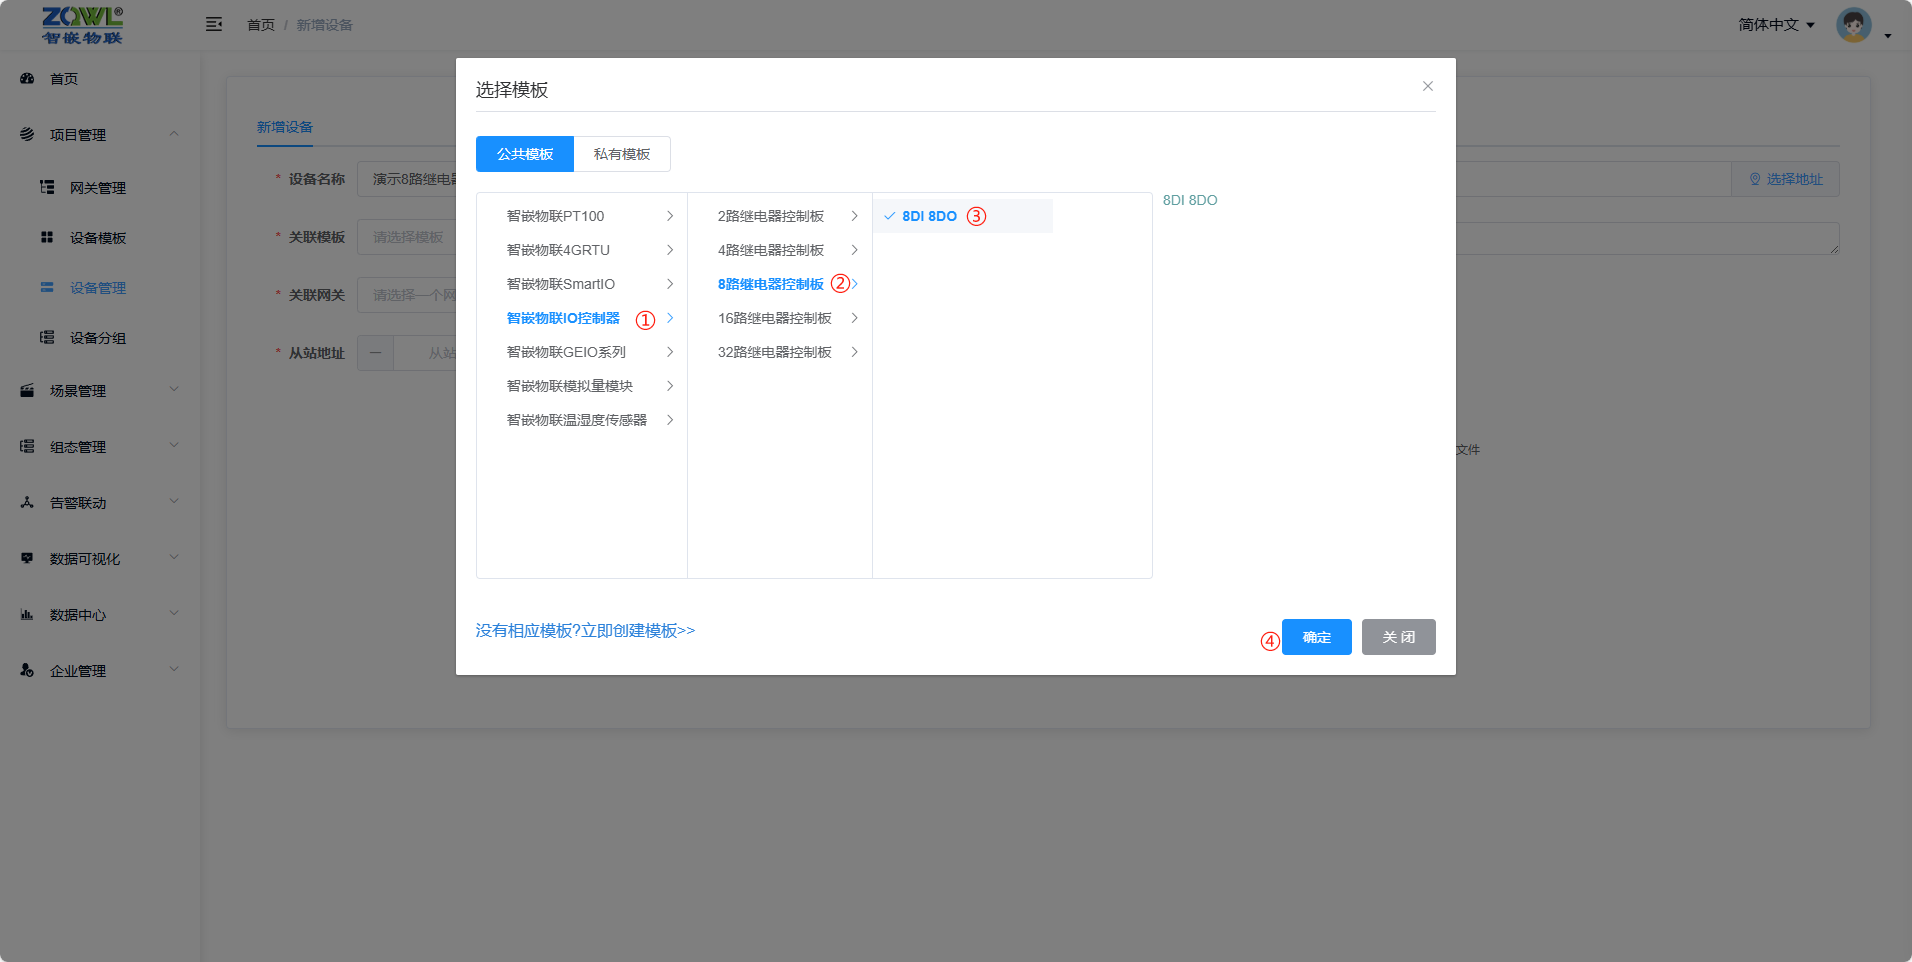Select 智嵌物联IO控制器 category
Image resolution: width=1912 pixels, height=962 pixels.
(582, 318)
